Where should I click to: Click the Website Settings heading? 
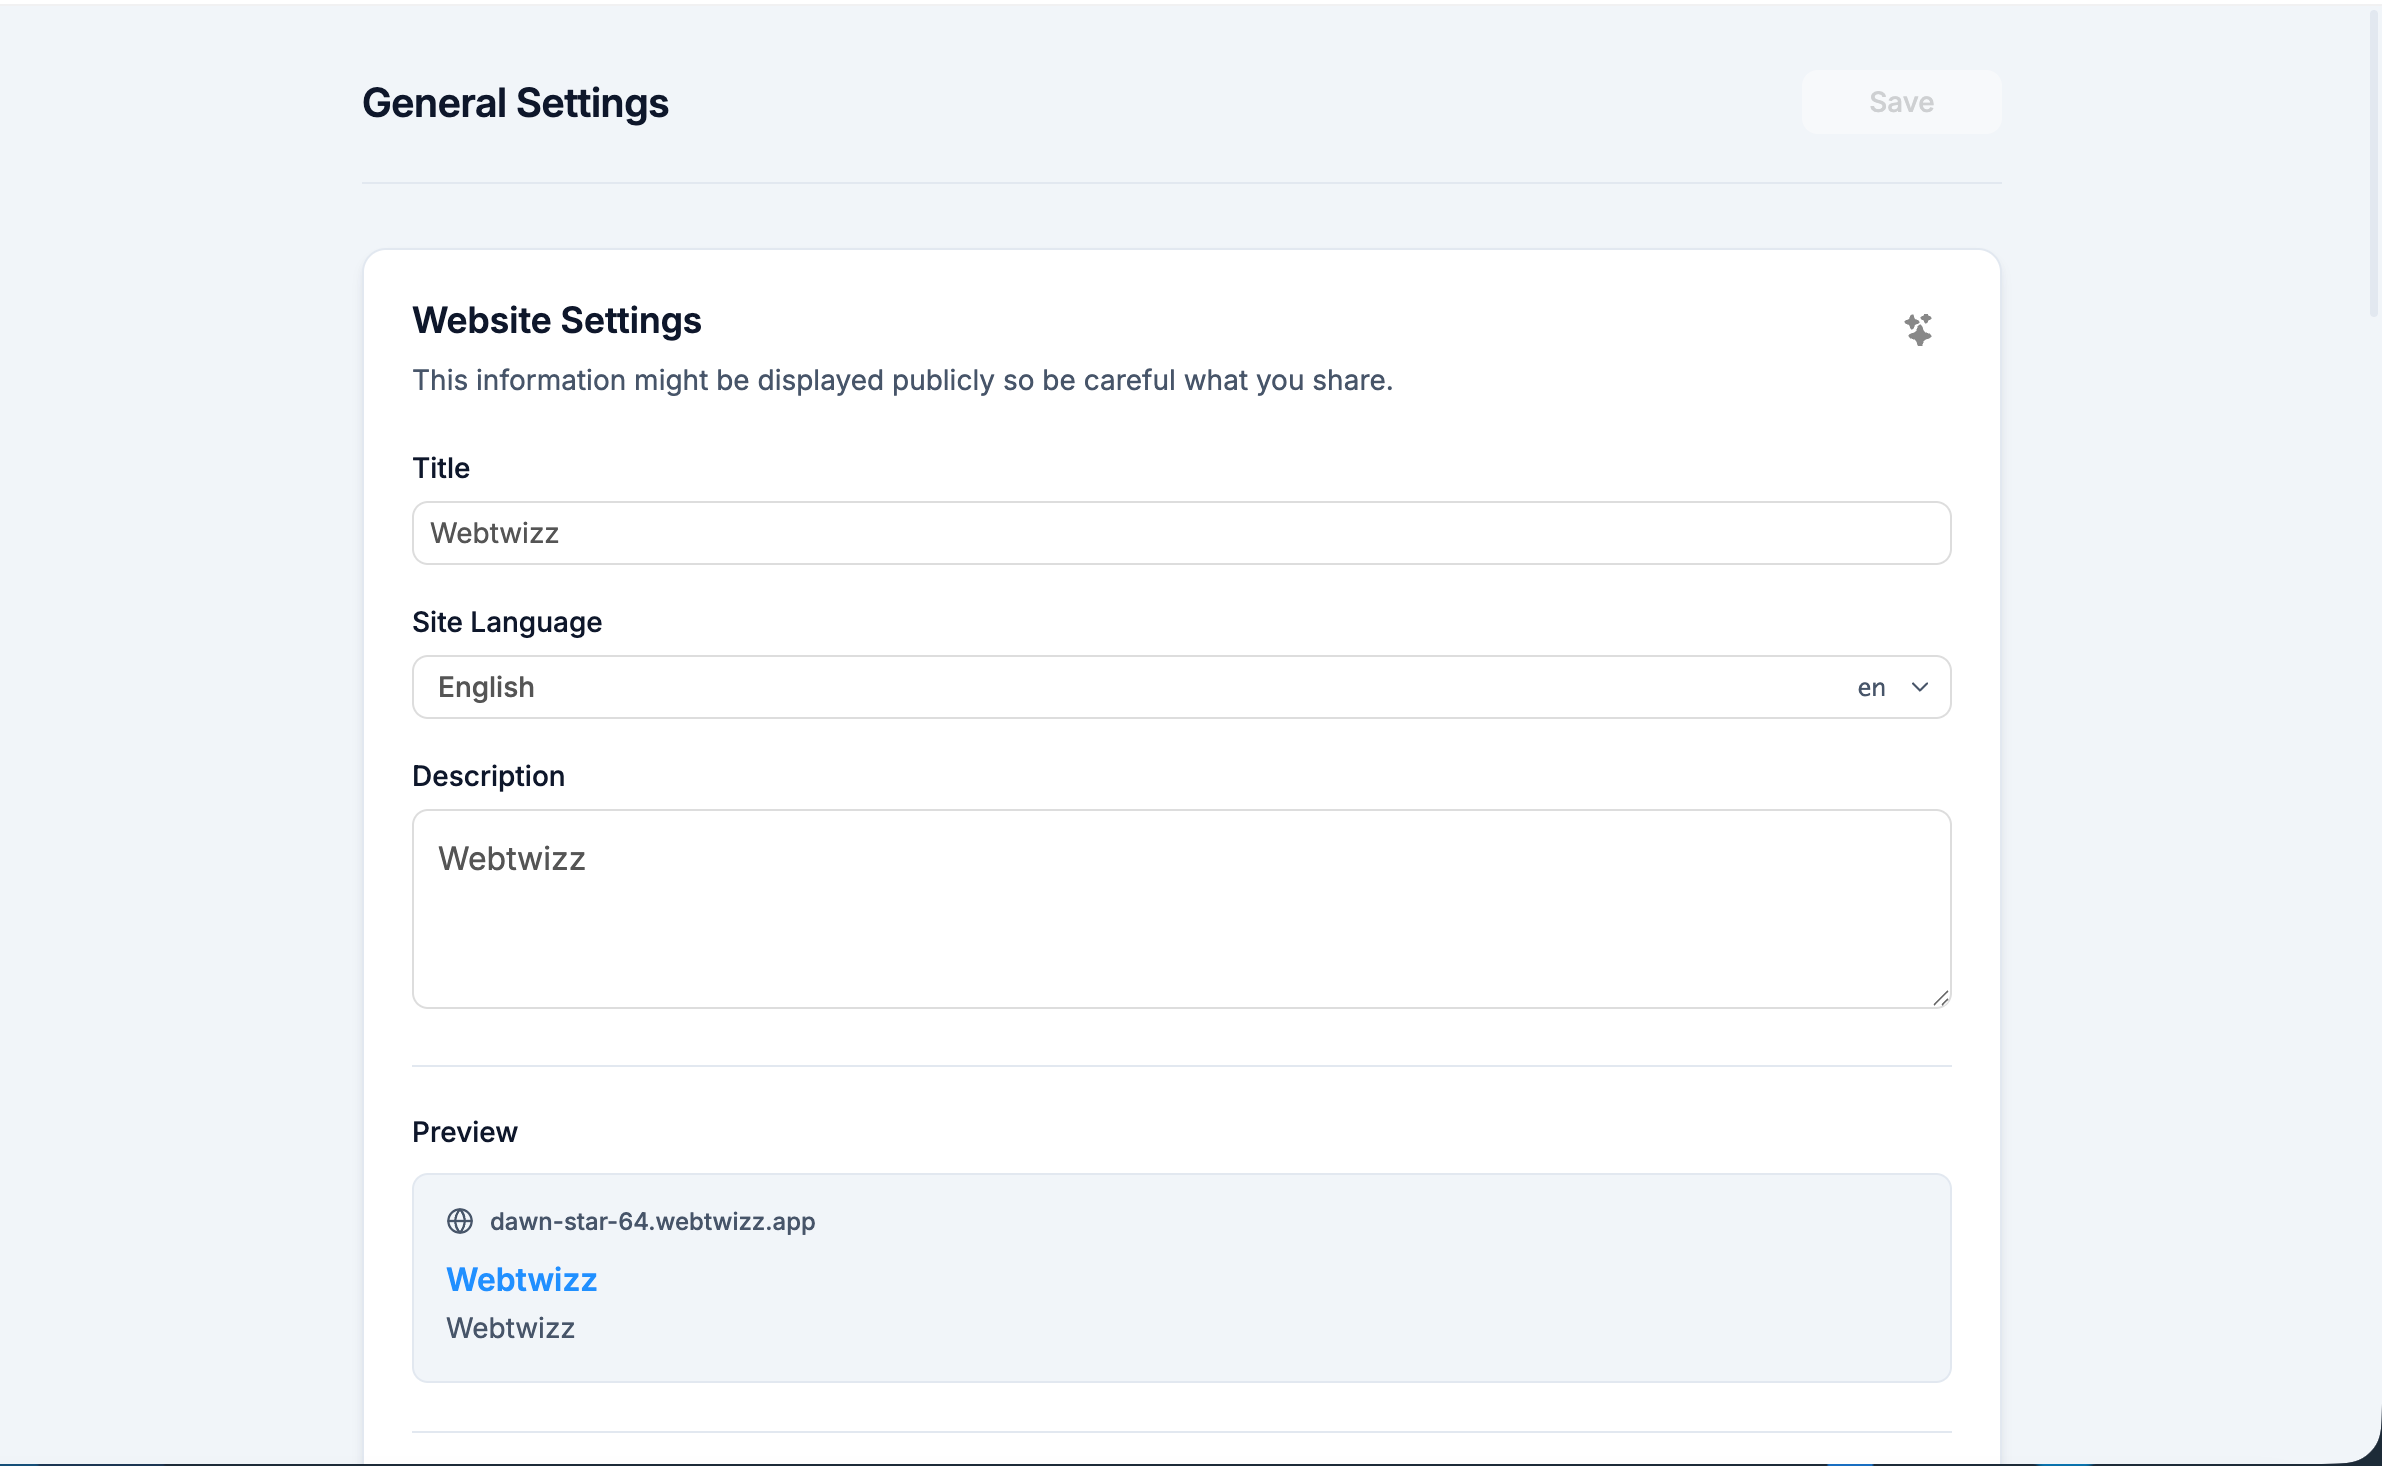(557, 320)
